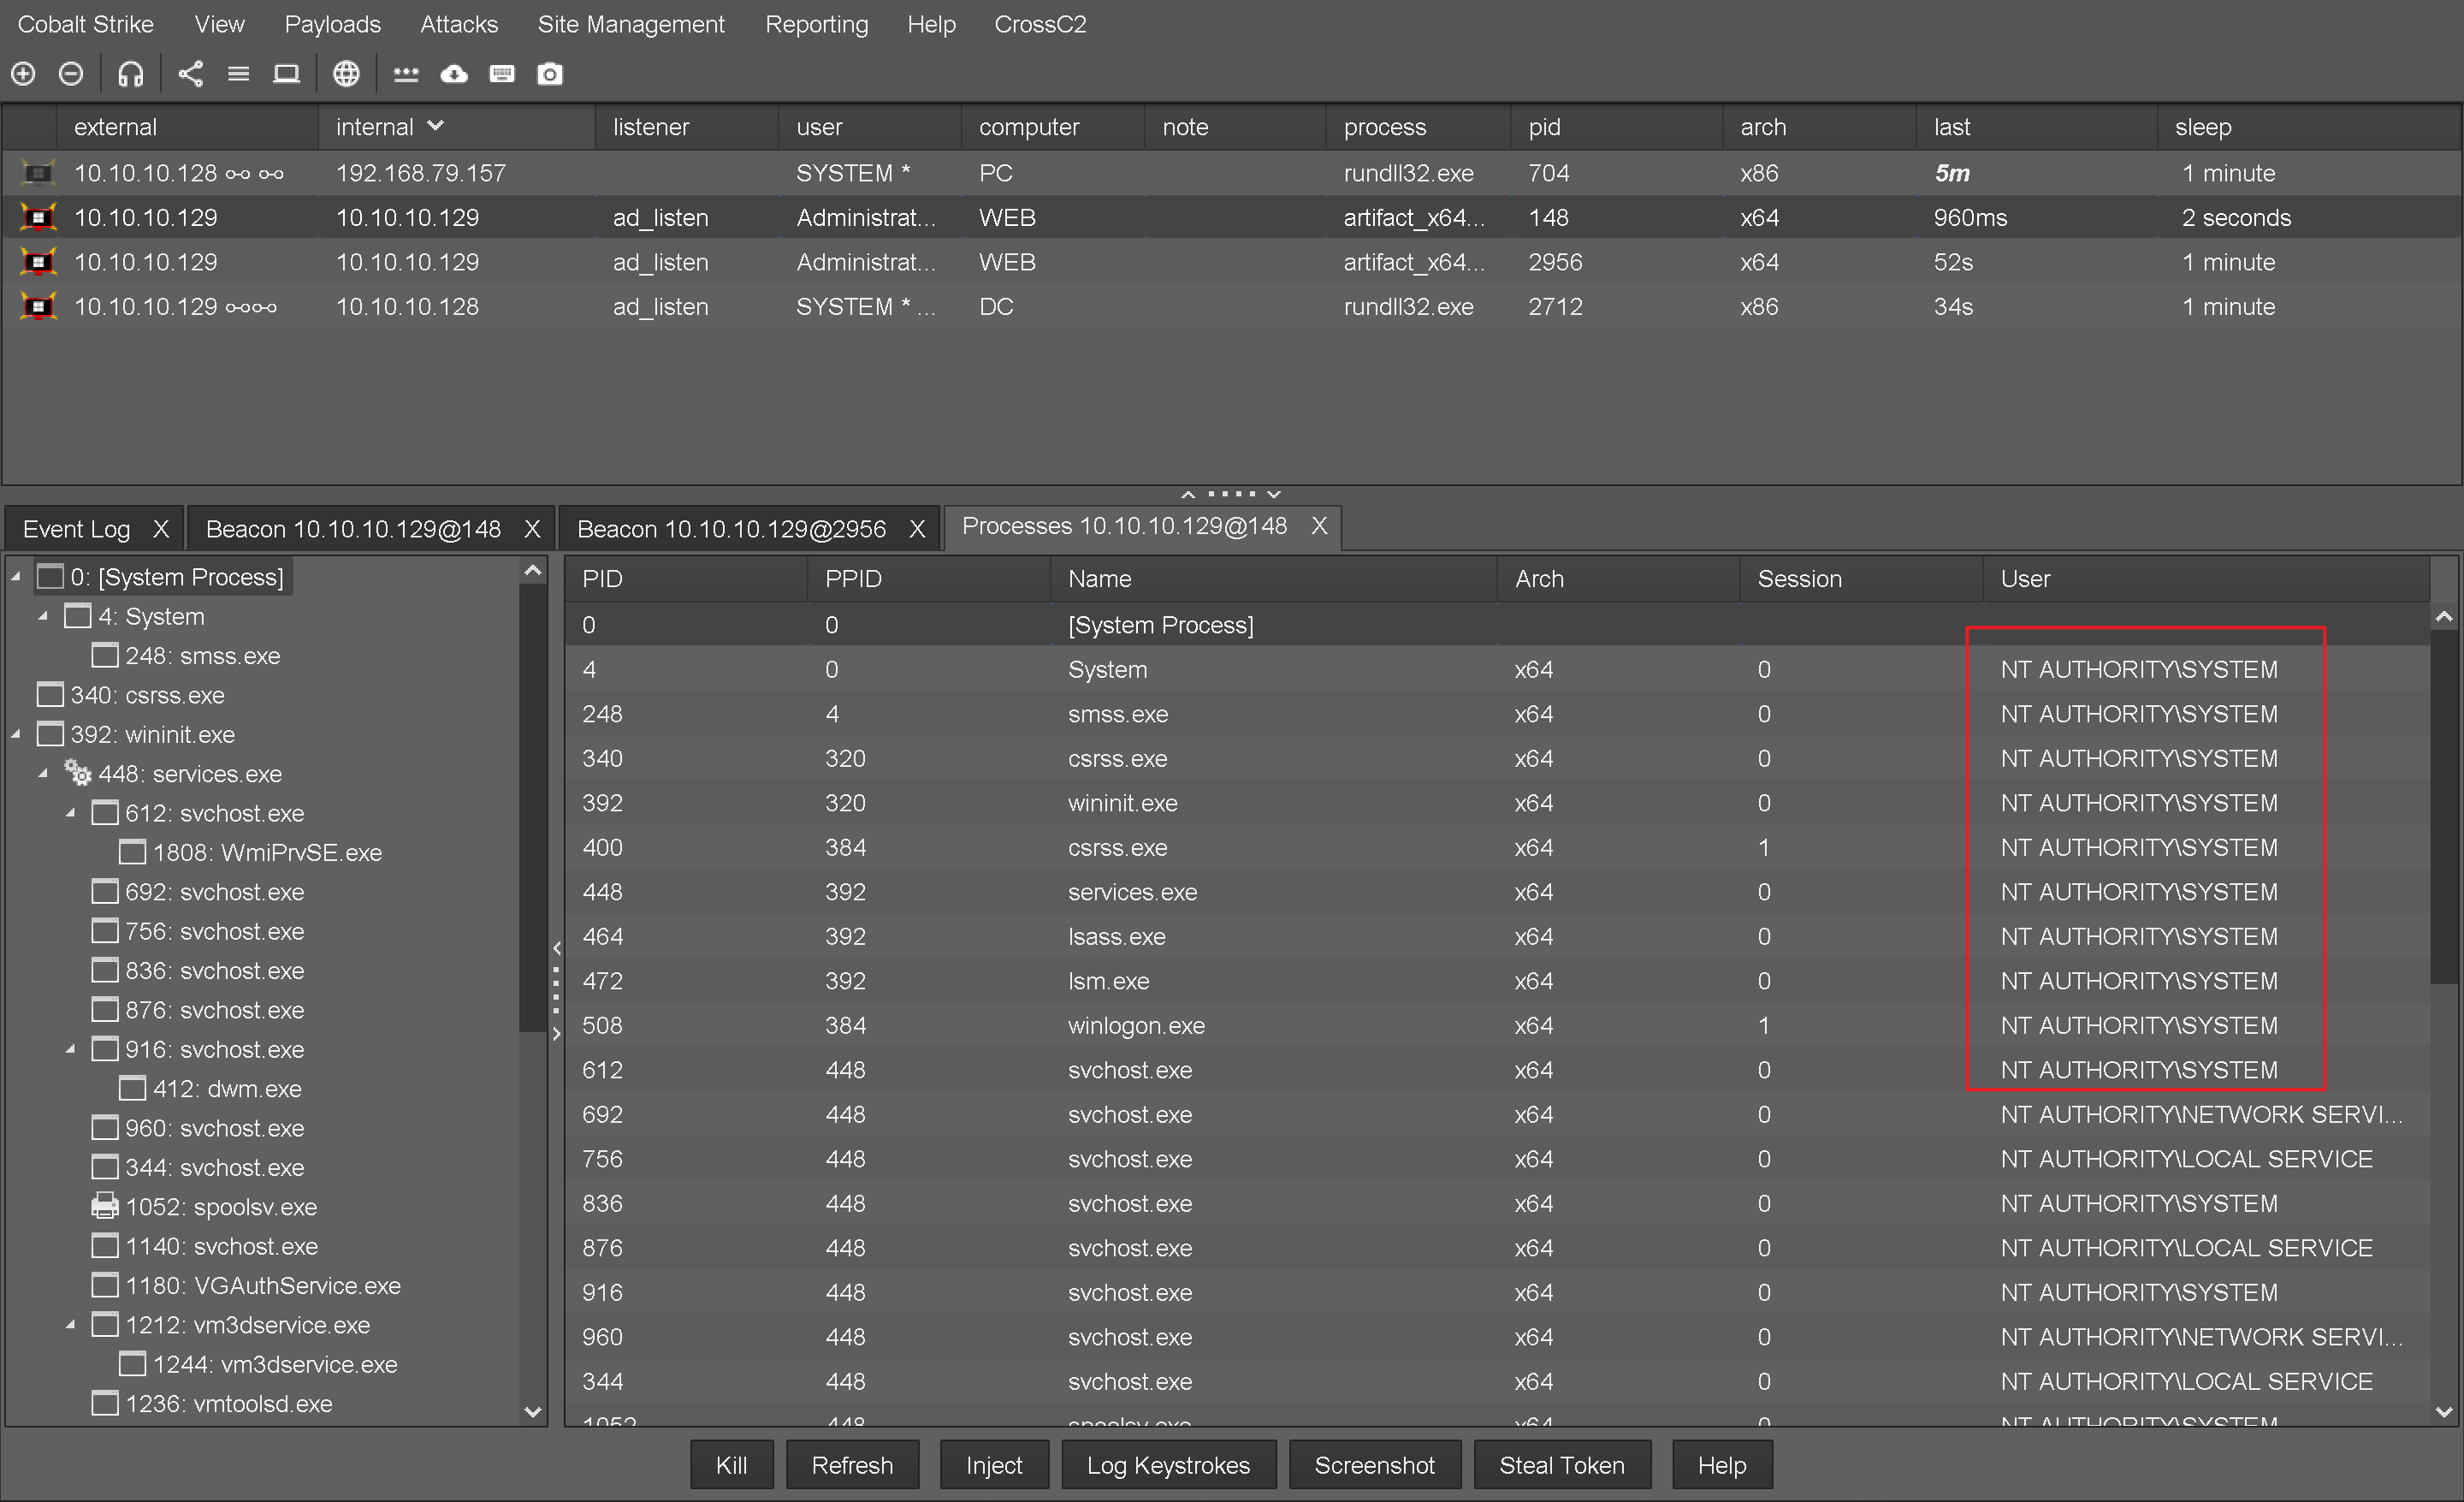Click the window icon of 692: svchost.exe
This screenshot has width=2464, height=1502.
(105, 892)
